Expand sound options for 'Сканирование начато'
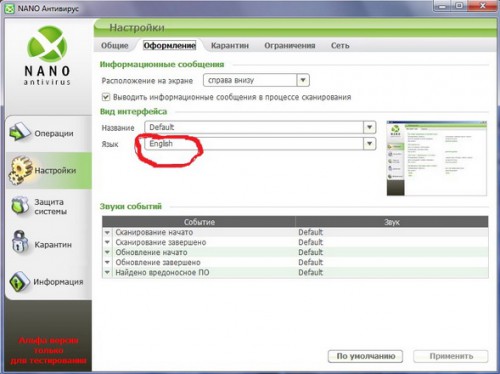Image resolution: width=500 pixels, height=374 pixels. (x=107, y=232)
